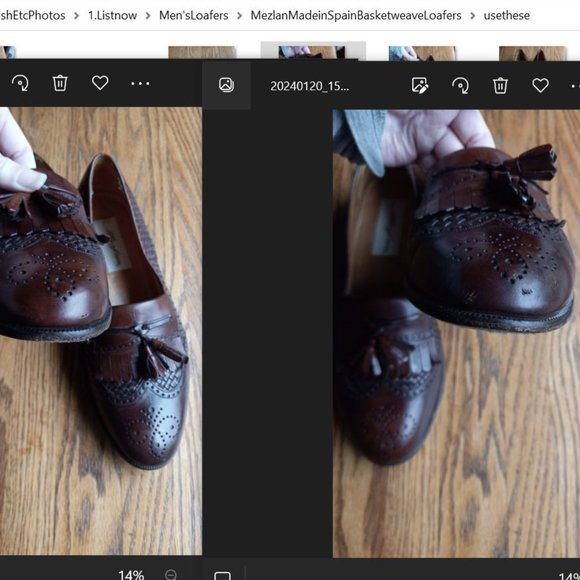The width and height of the screenshot is (580, 580).
Task: Add right window photo to favorites
Action: point(540,85)
